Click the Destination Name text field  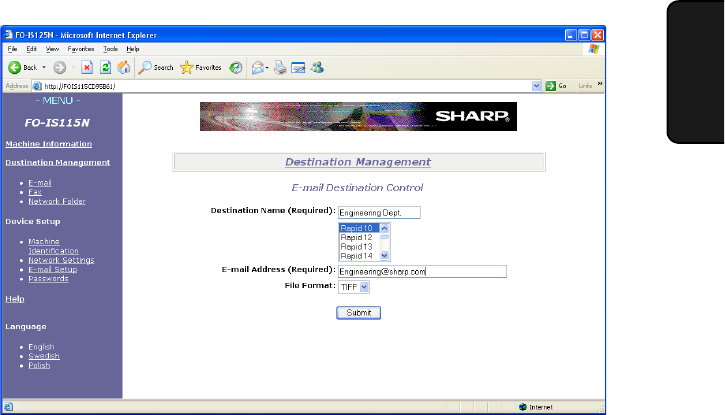pos(378,212)
